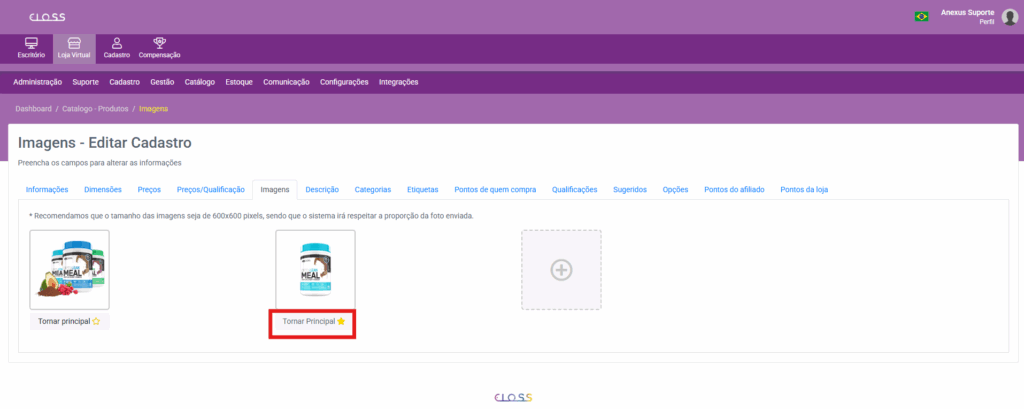The height and width of the screenshot is (409, 1024).
Task: Click the CLOSS logo in header
Action: (46, 17)
